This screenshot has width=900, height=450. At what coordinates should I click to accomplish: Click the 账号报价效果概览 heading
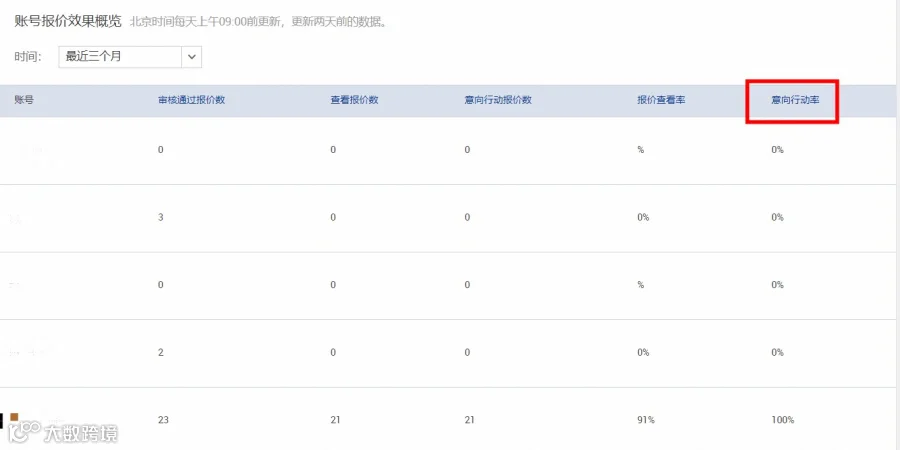68,22
